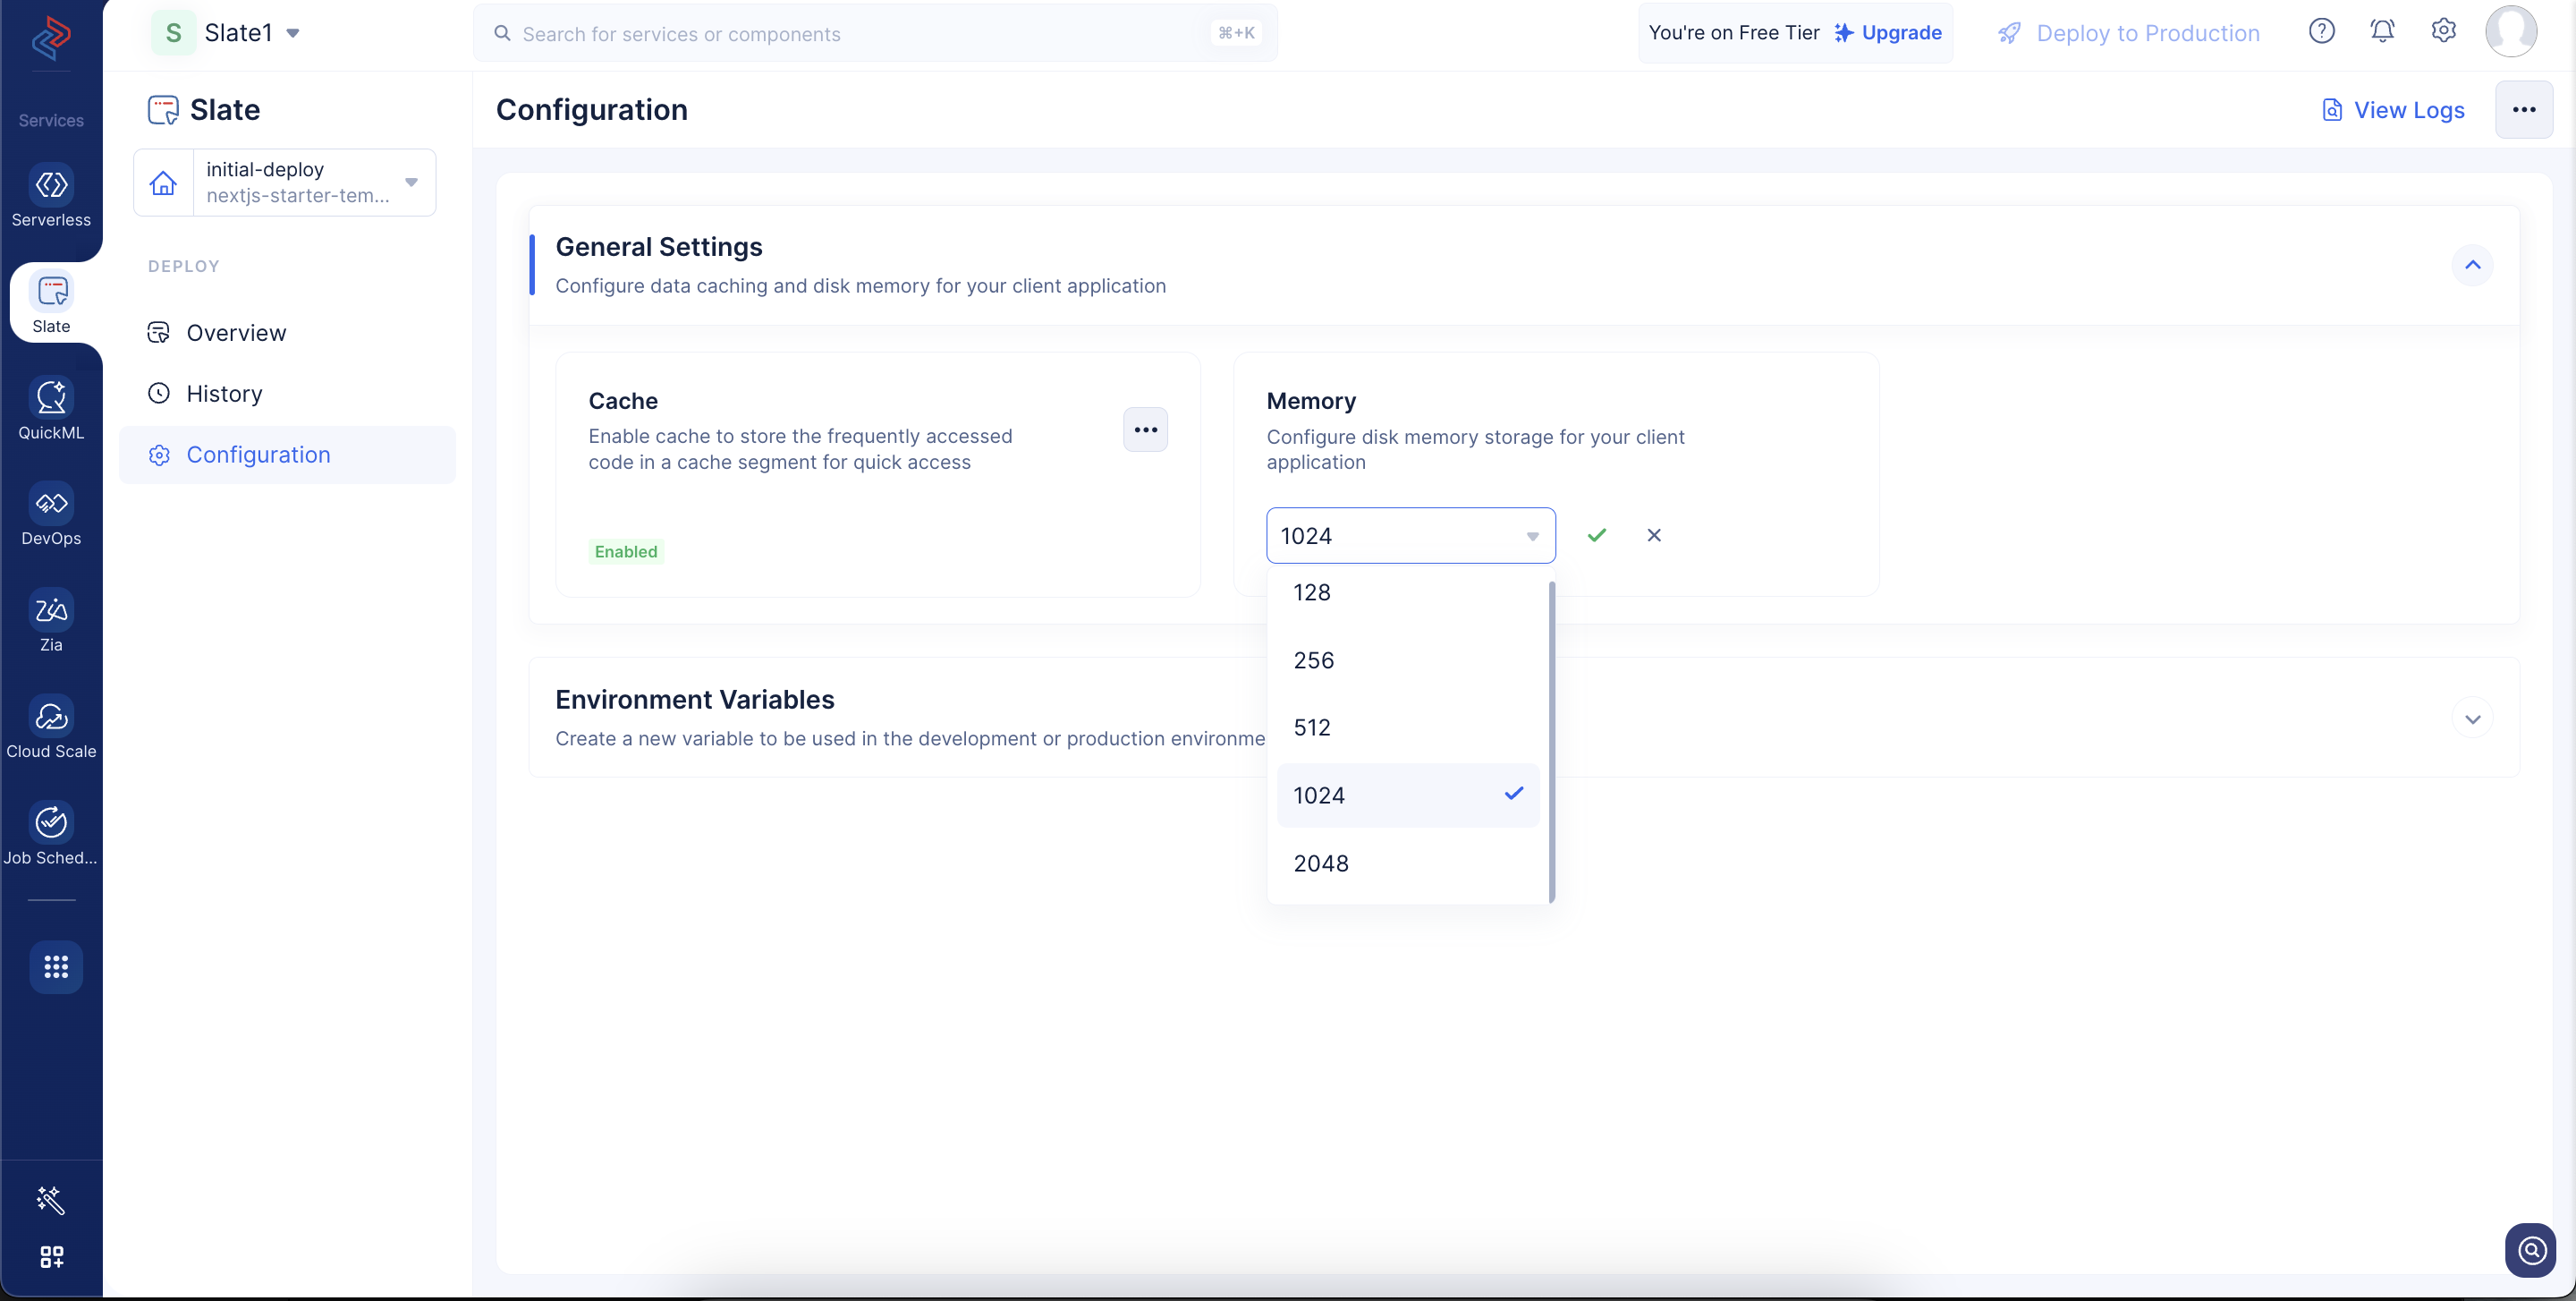Collapse the General Settings section
Screen dimensions: 2576x1301
pos(2473,265)
